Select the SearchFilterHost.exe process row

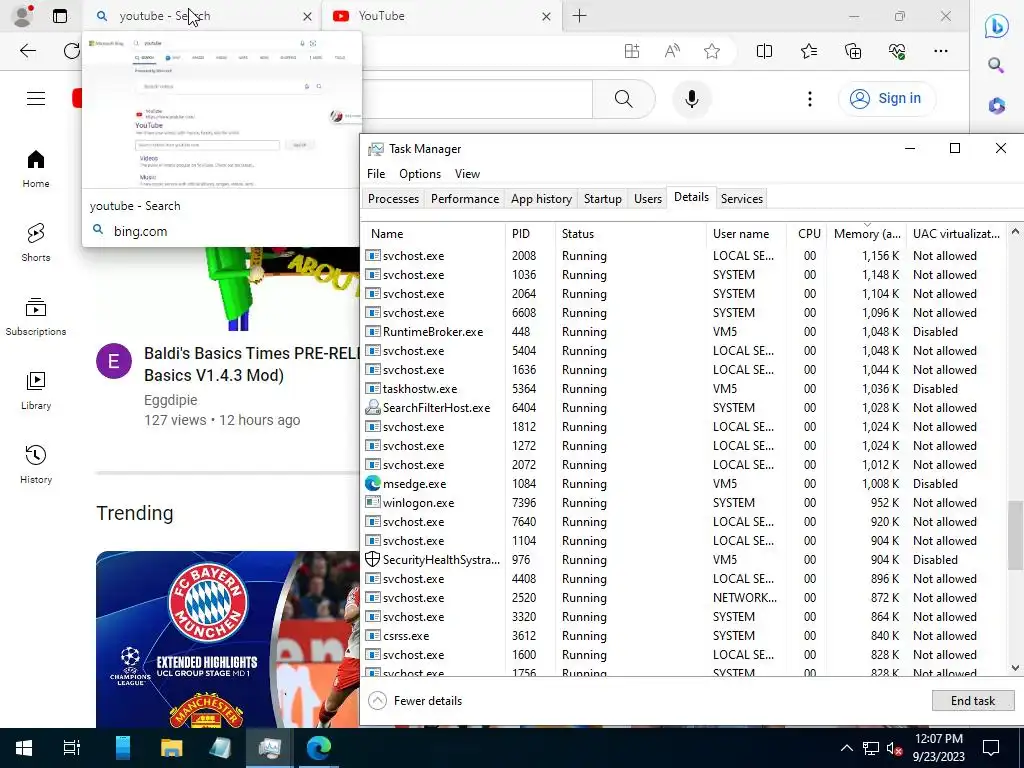click(684, 408)
